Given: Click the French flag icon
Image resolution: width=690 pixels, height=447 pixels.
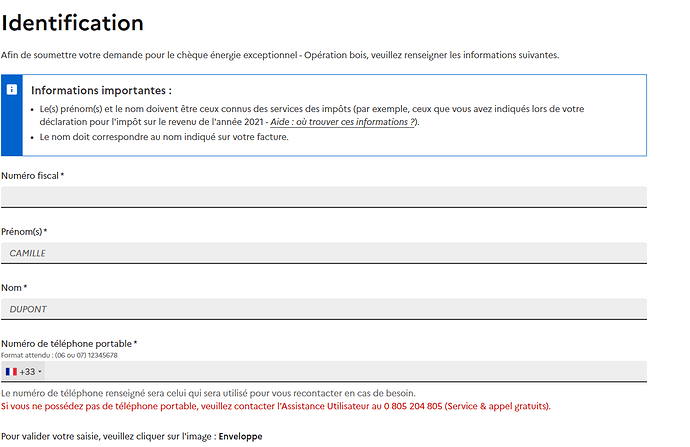Looking at the screenshot, I should click(11, 372).
